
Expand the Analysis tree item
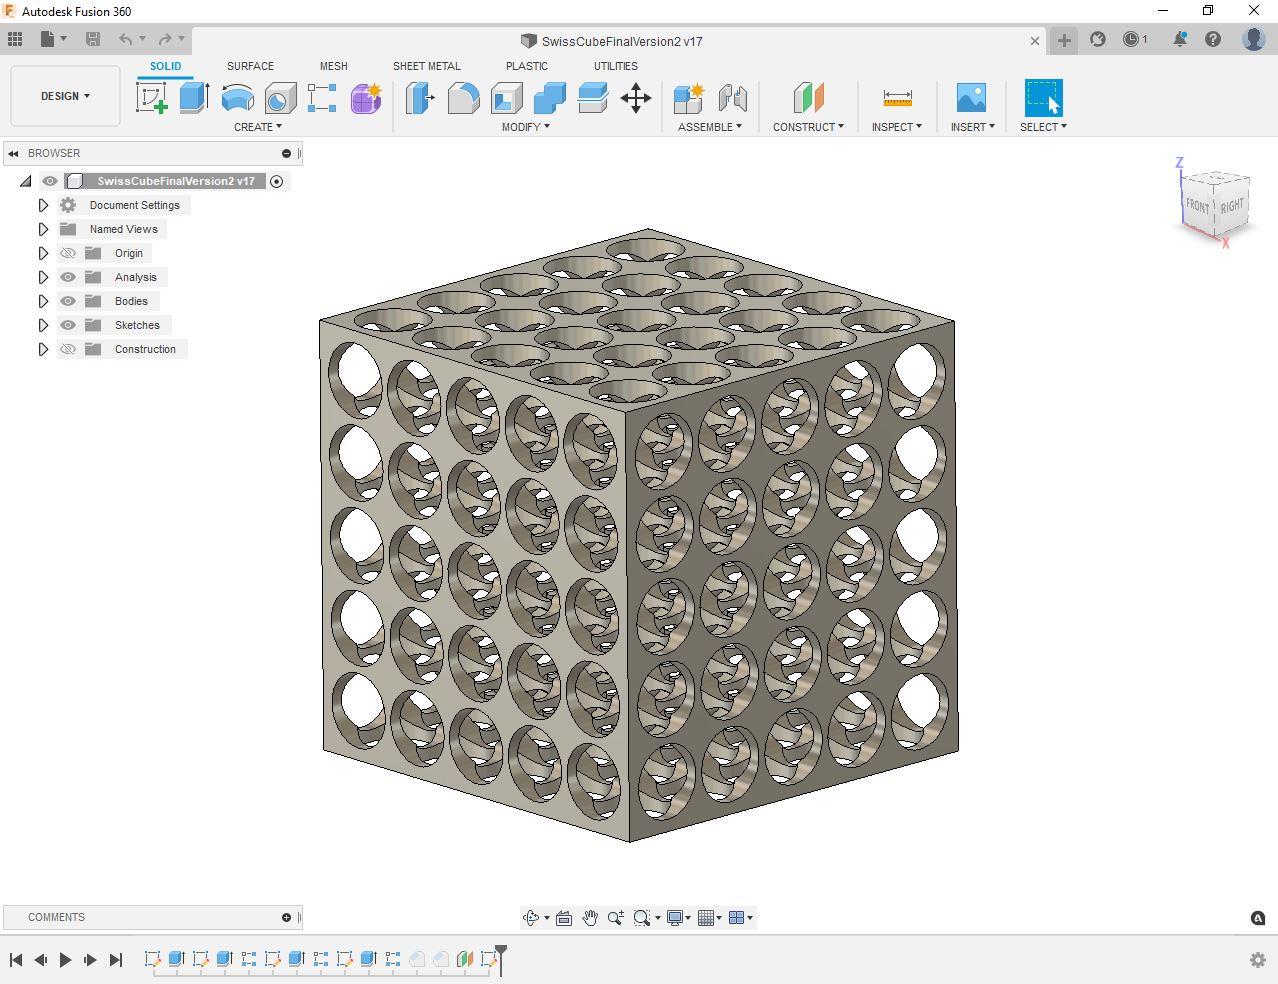(43, 276)
